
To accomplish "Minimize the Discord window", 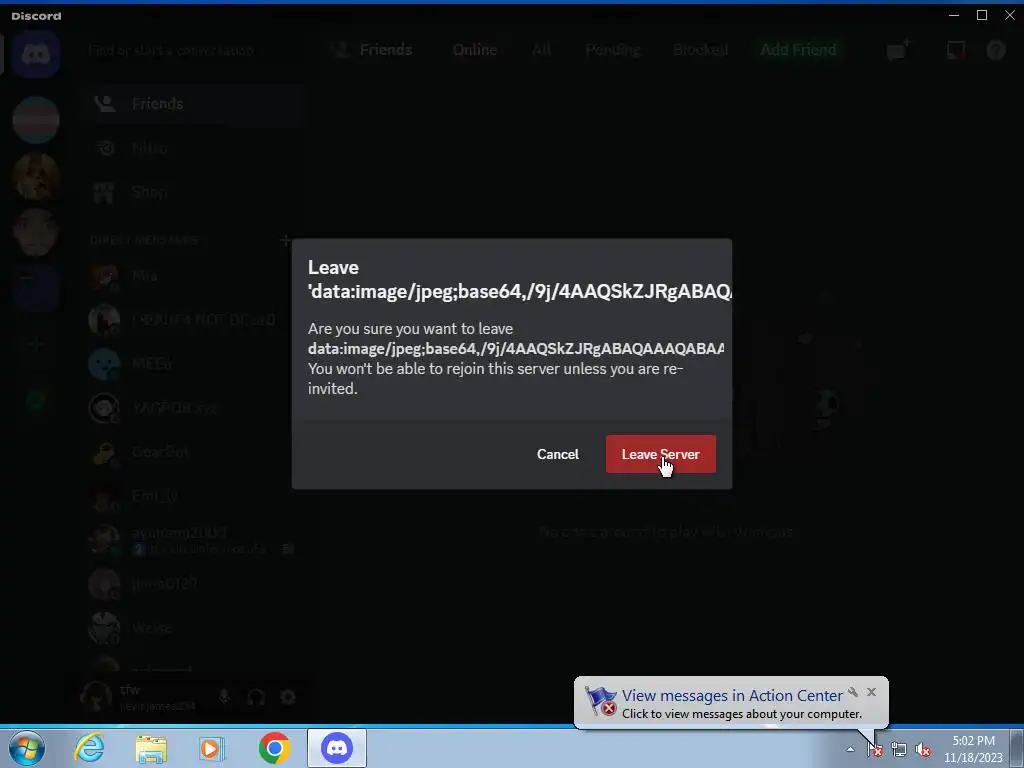I will [x=954, y=15].
